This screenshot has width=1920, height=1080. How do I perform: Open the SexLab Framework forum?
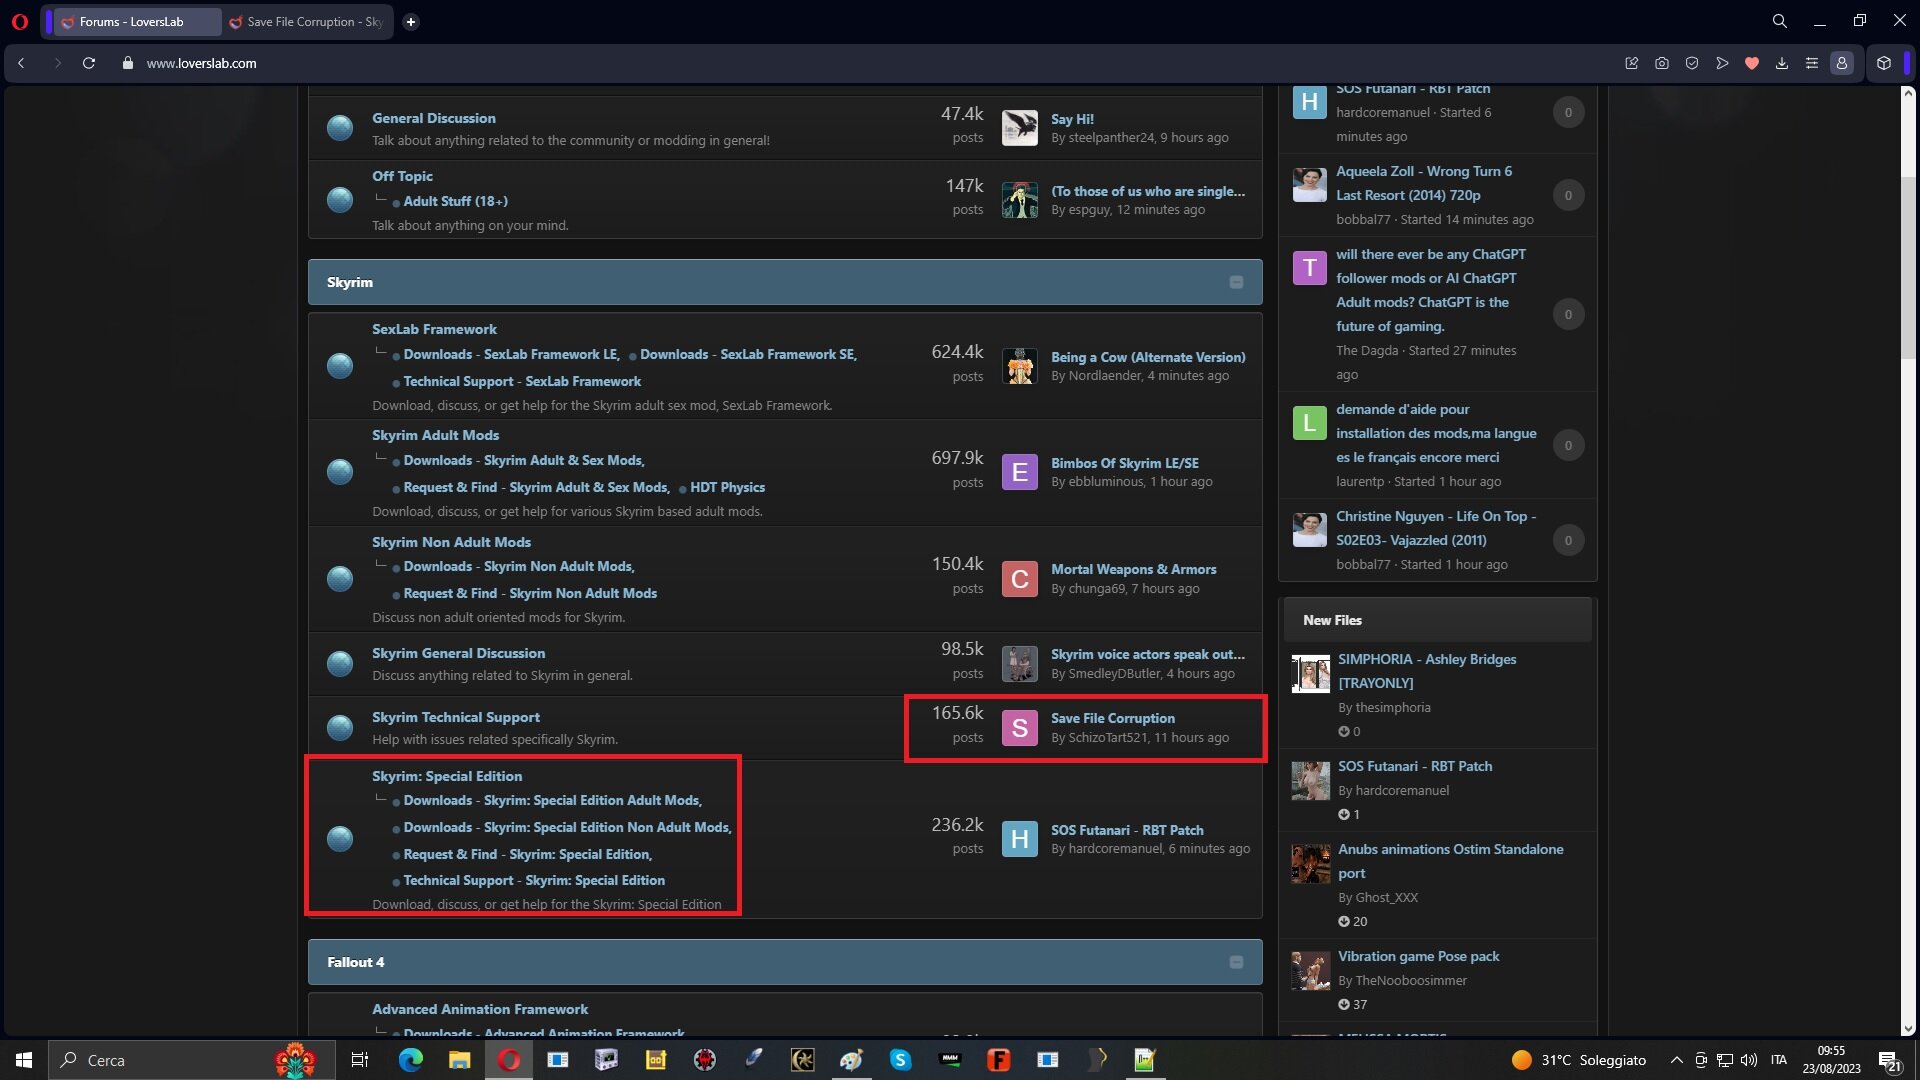tap(434, 329)
